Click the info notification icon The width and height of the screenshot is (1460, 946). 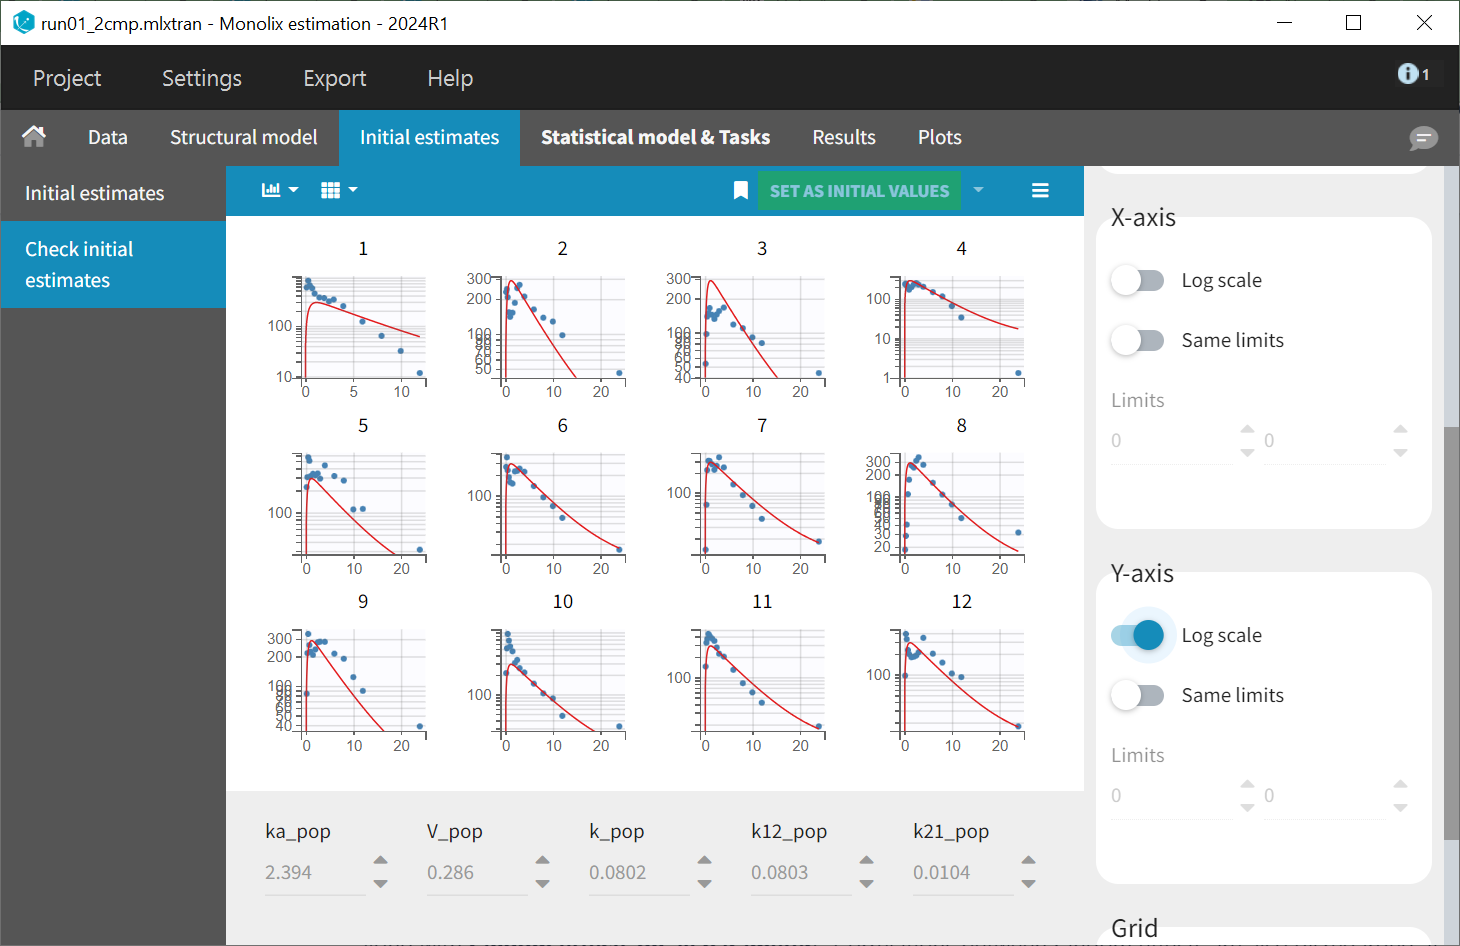(x=1412, y=74)
